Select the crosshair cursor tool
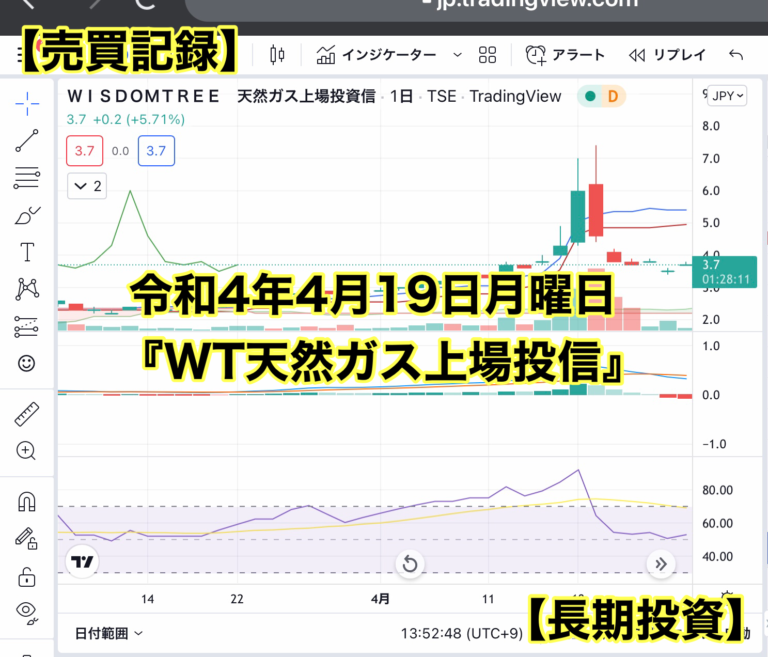Viewport: 768px width, 657px height. 27,103
